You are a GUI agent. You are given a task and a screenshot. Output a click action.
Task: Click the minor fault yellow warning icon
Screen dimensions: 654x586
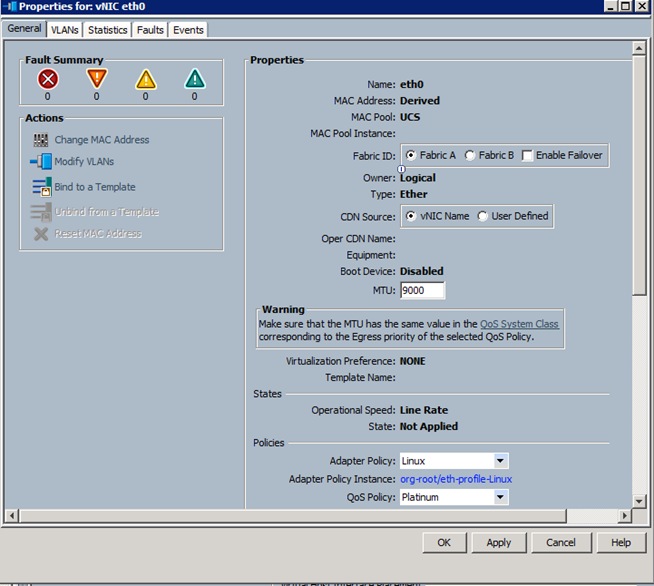(146, 79)
